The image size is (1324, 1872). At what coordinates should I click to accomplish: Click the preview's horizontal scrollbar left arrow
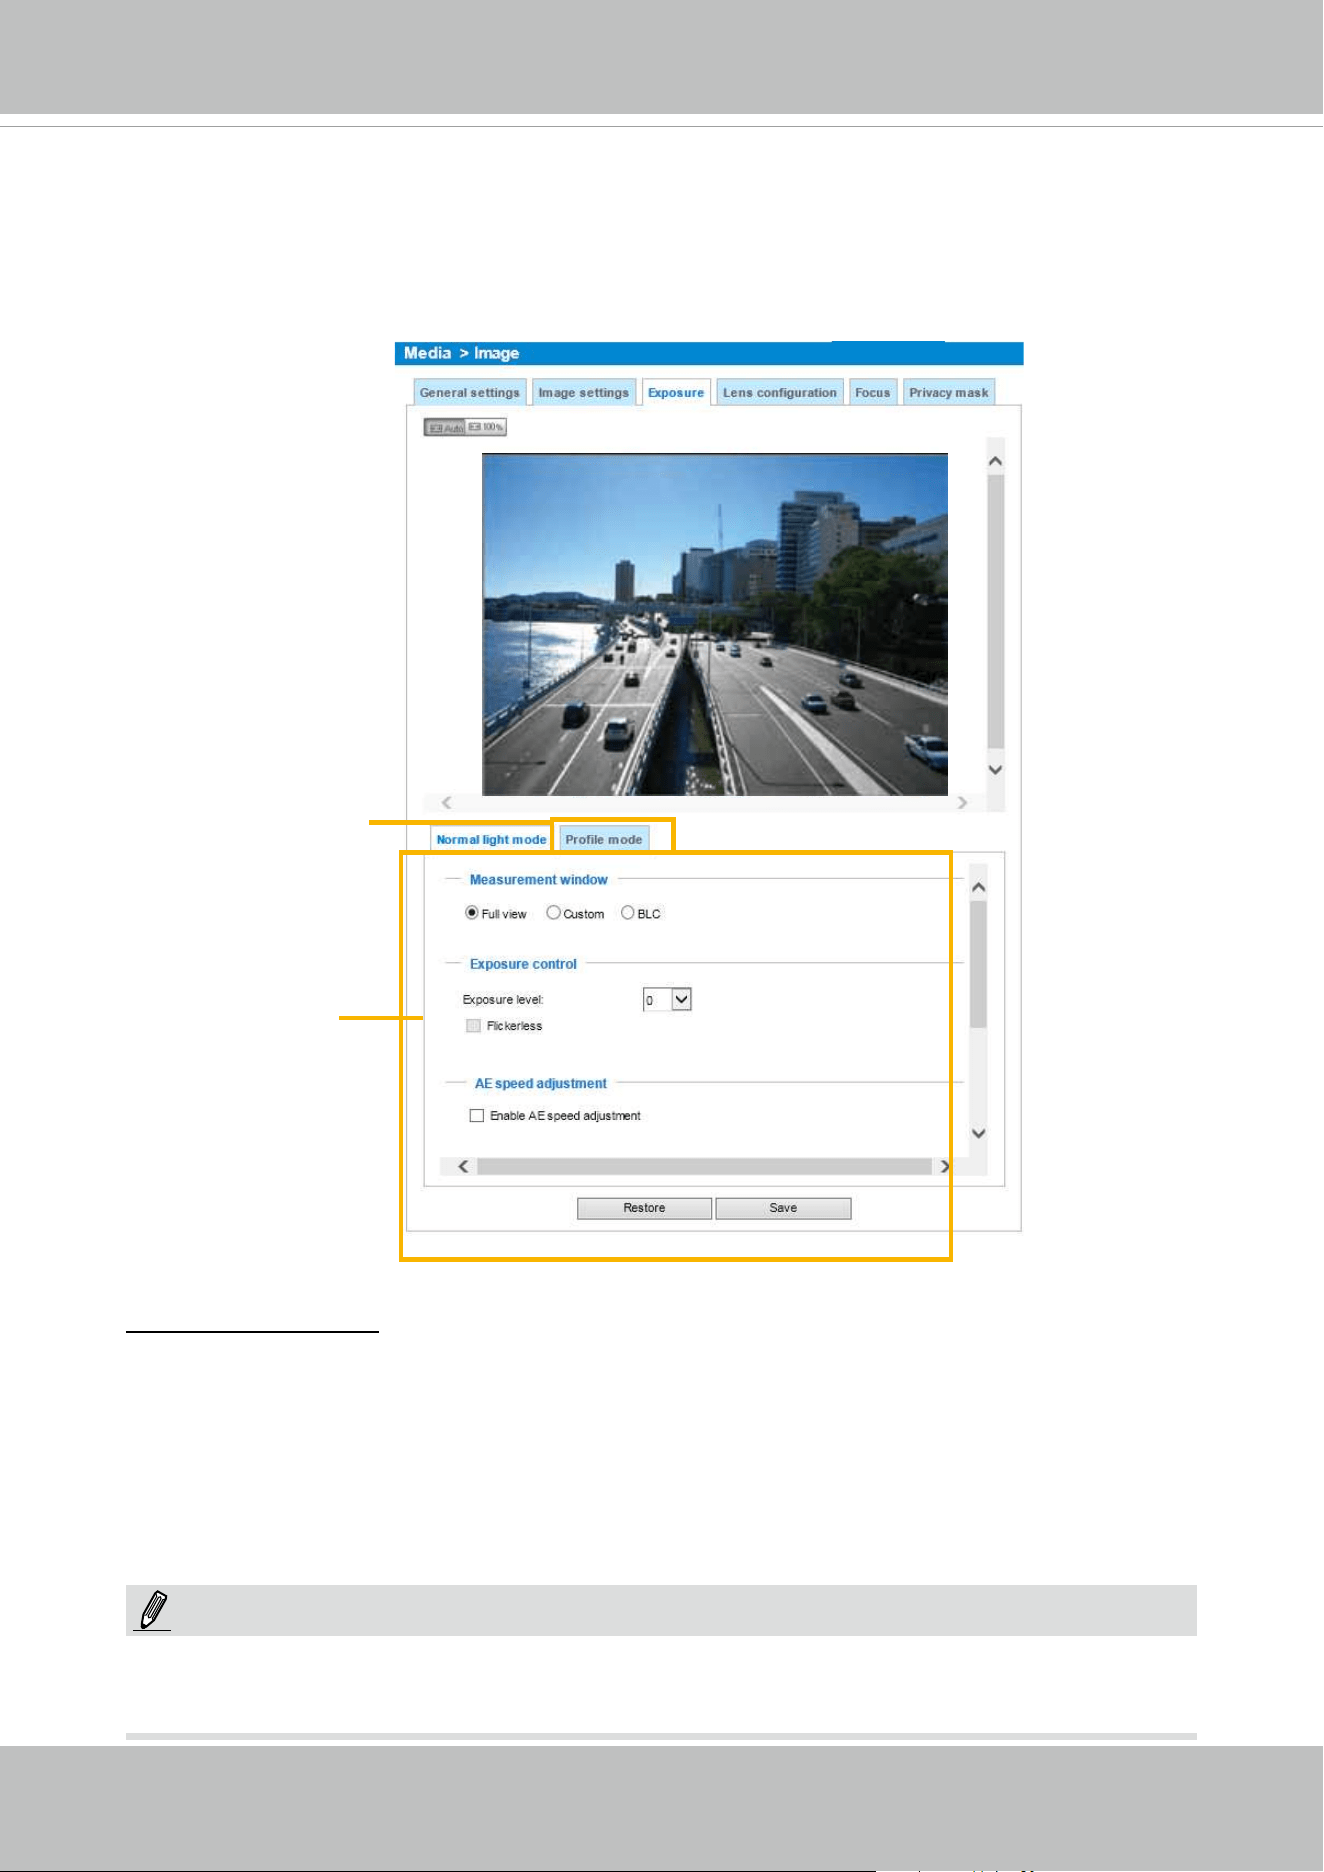click(x=447, y=802)
